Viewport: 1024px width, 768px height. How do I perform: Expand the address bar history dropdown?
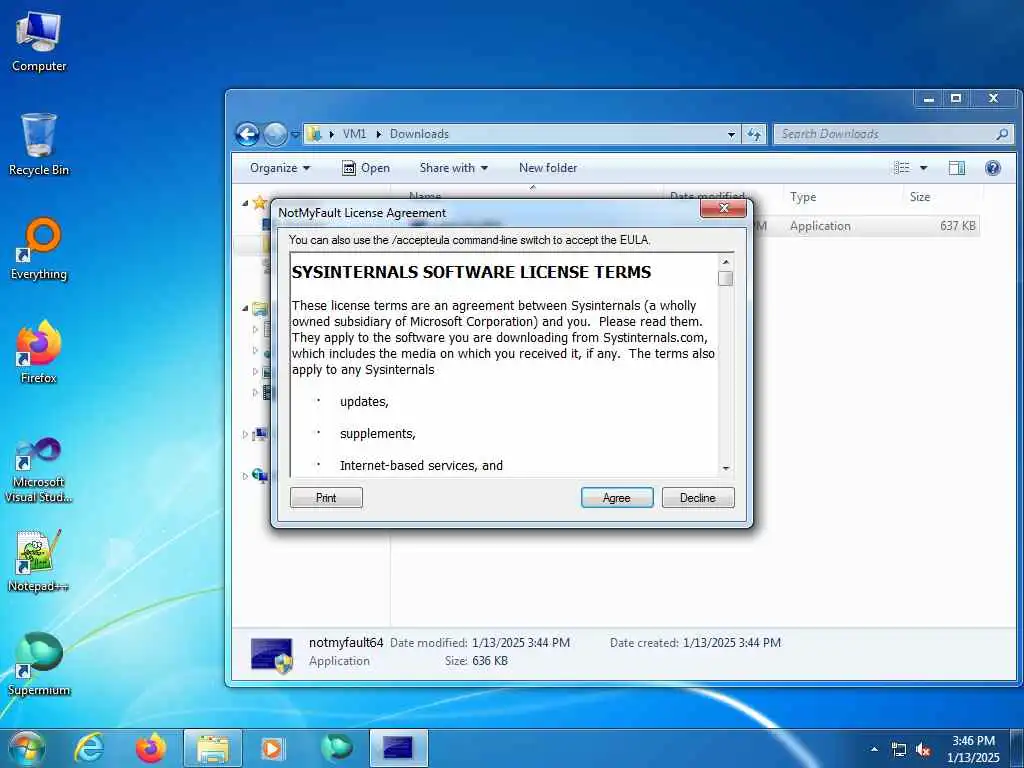(731, 134)
